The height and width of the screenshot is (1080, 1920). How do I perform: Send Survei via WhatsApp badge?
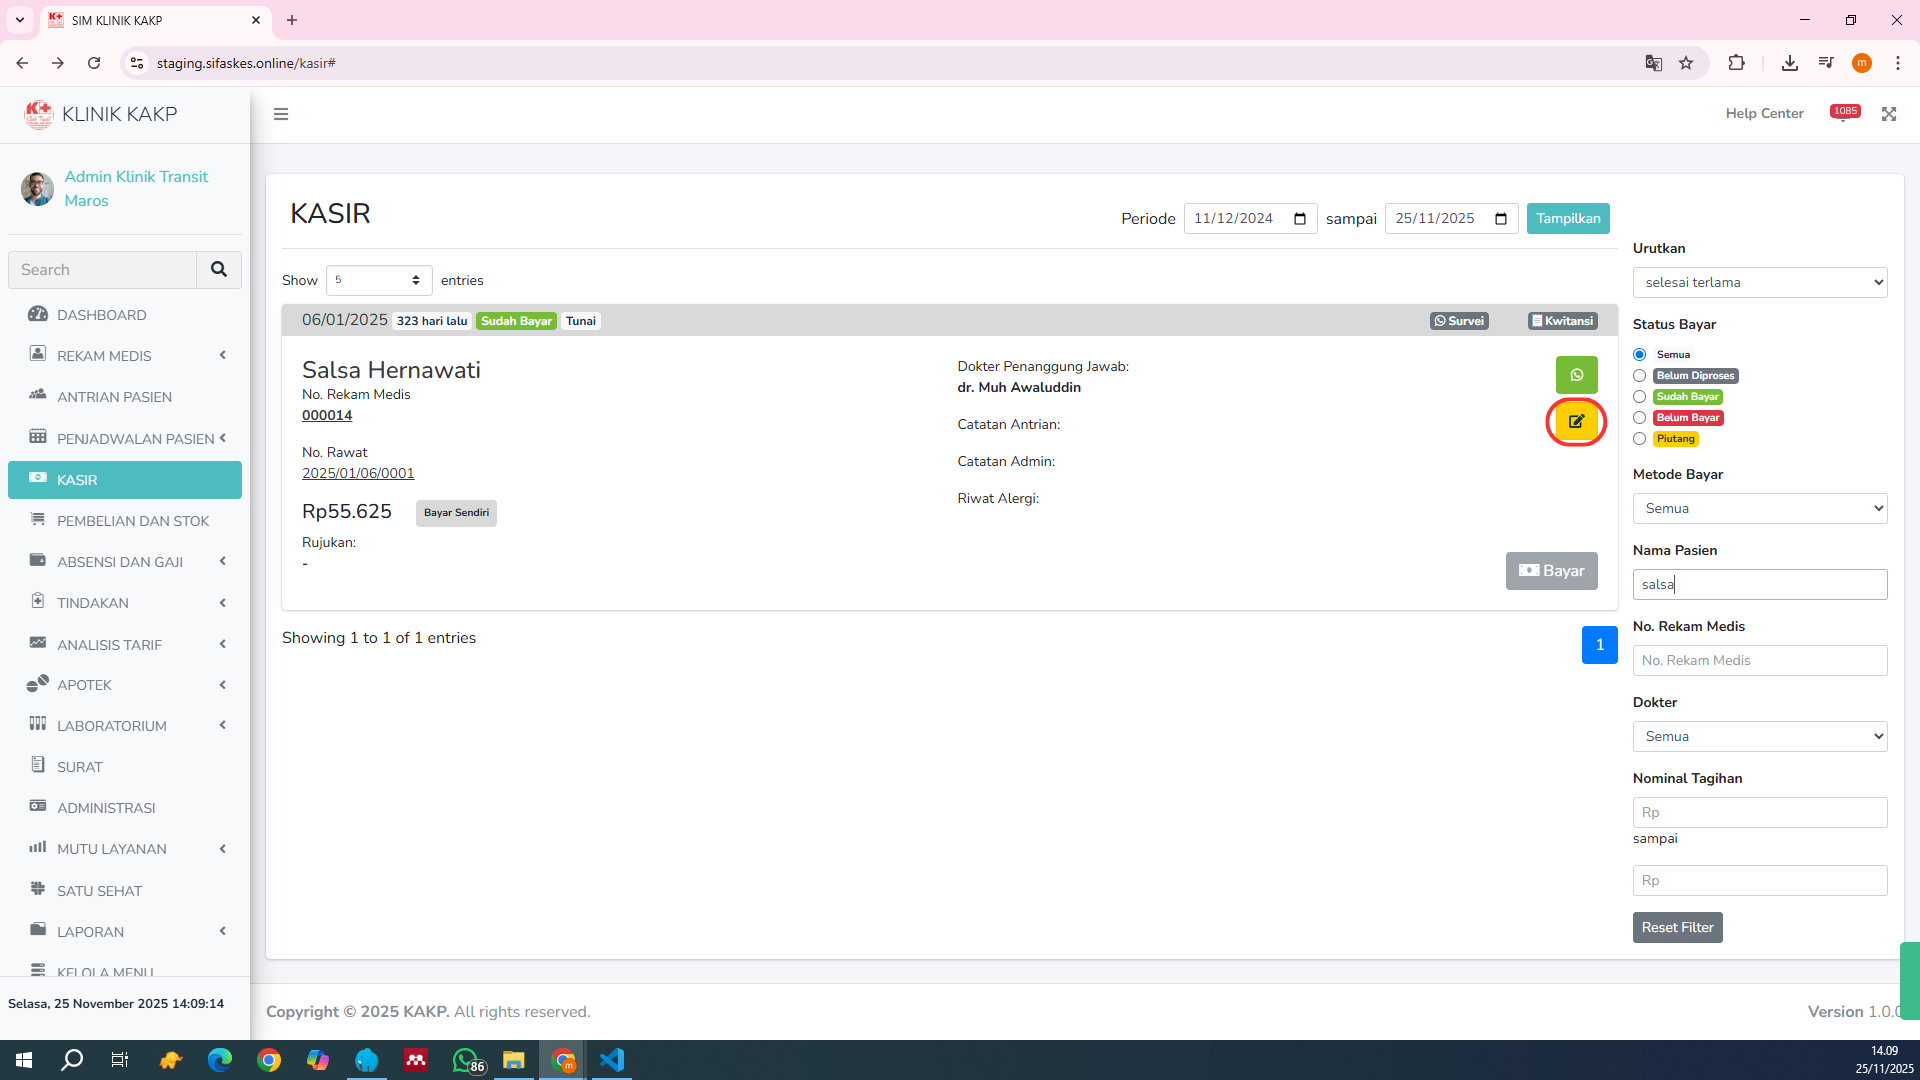tap(1459, 321)
